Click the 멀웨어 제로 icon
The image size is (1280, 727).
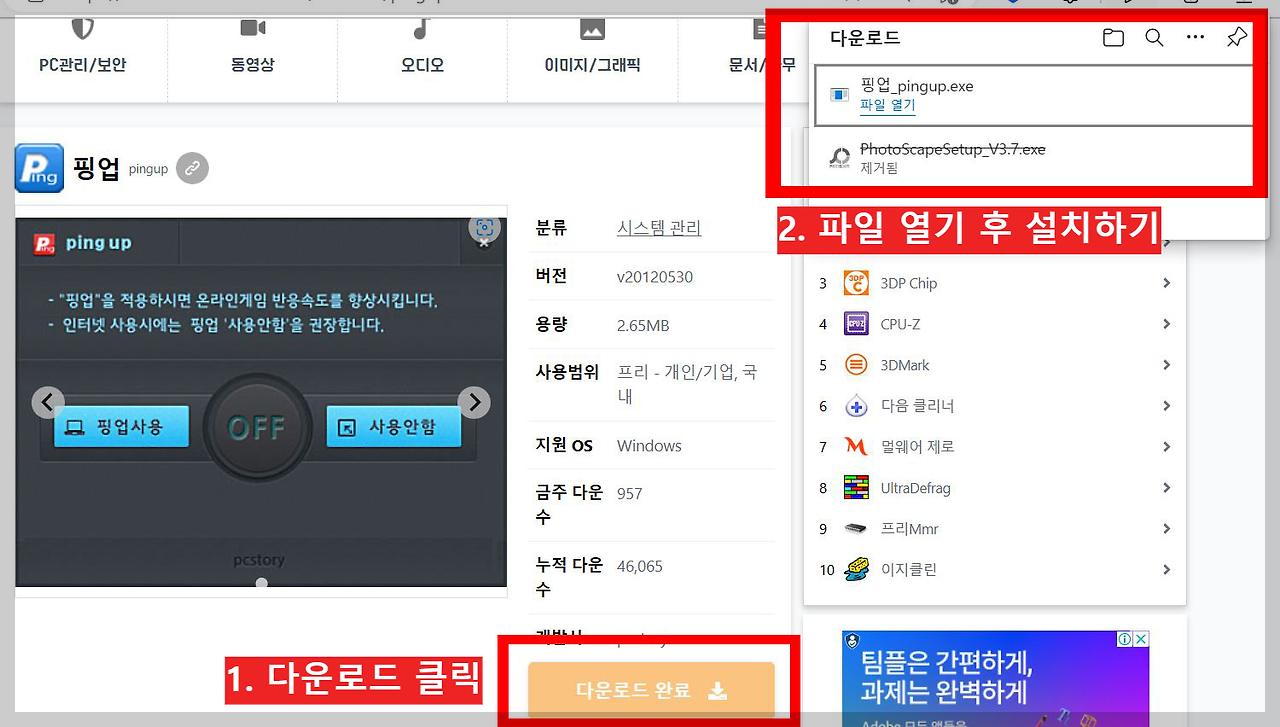click(x=856, y=447)
